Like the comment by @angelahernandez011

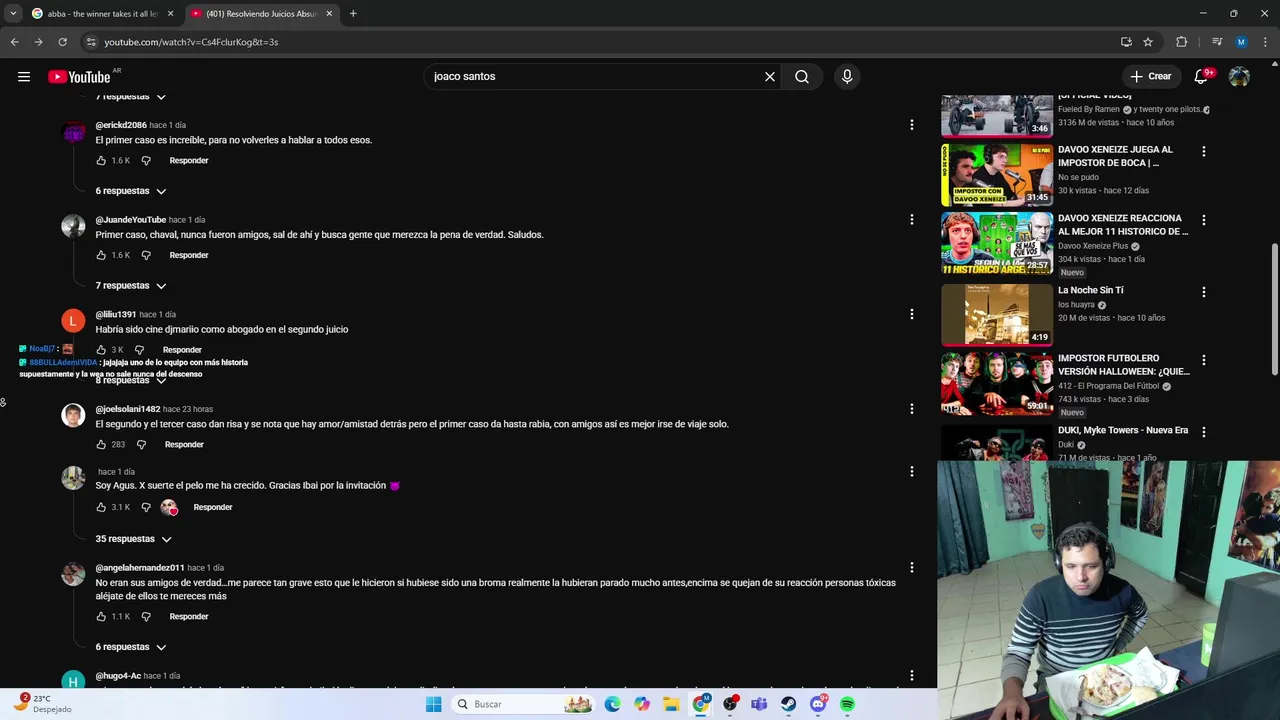pyautogui.click(x=101, y=617)
